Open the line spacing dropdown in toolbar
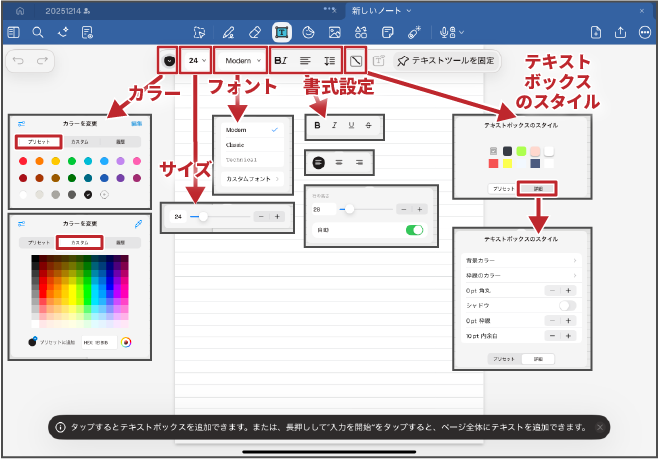Image resolution: width=659 pixels, height=459 pixels. [x=330, y=61]
